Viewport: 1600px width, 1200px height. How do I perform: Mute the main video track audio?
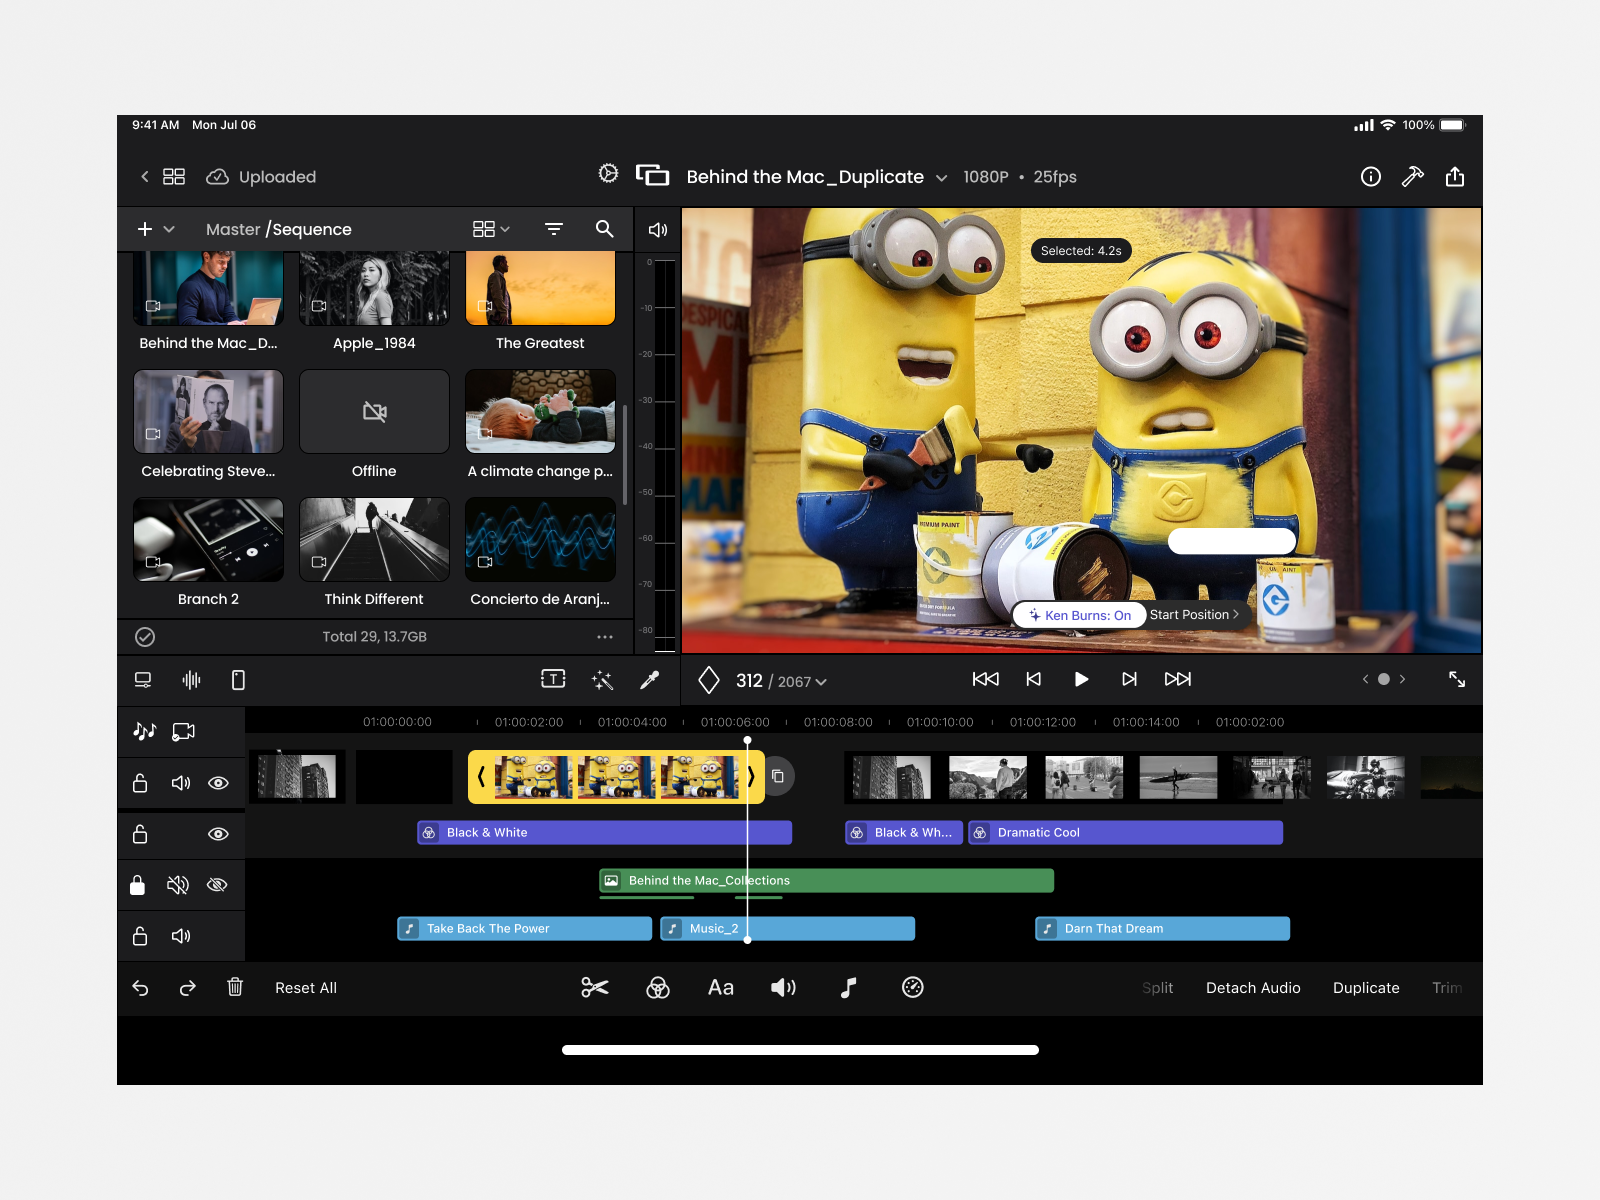coord(180,783)
